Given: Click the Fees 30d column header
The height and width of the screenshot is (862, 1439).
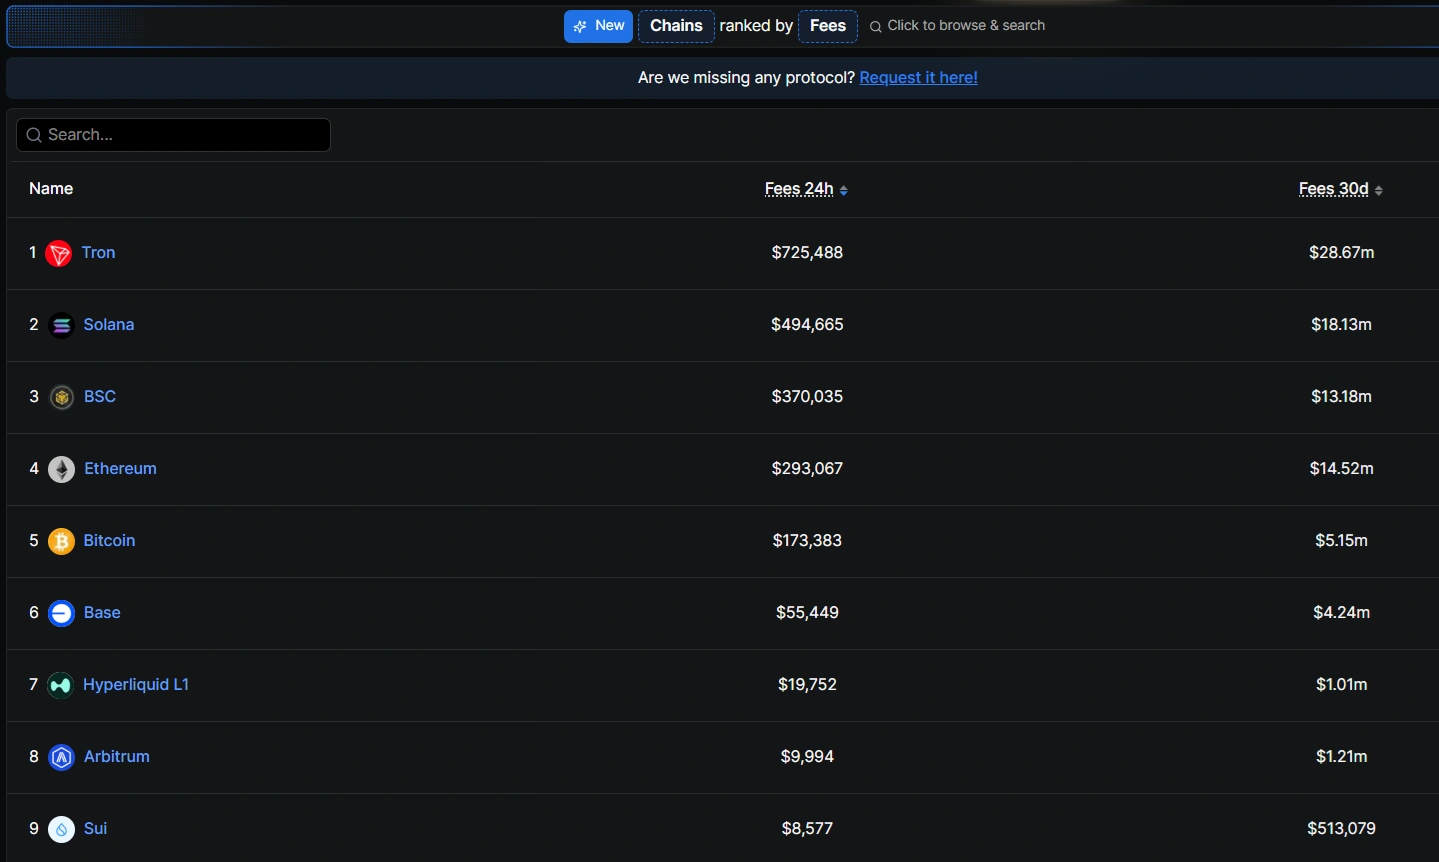Looking at the screenshot, I should (1334, 189).
